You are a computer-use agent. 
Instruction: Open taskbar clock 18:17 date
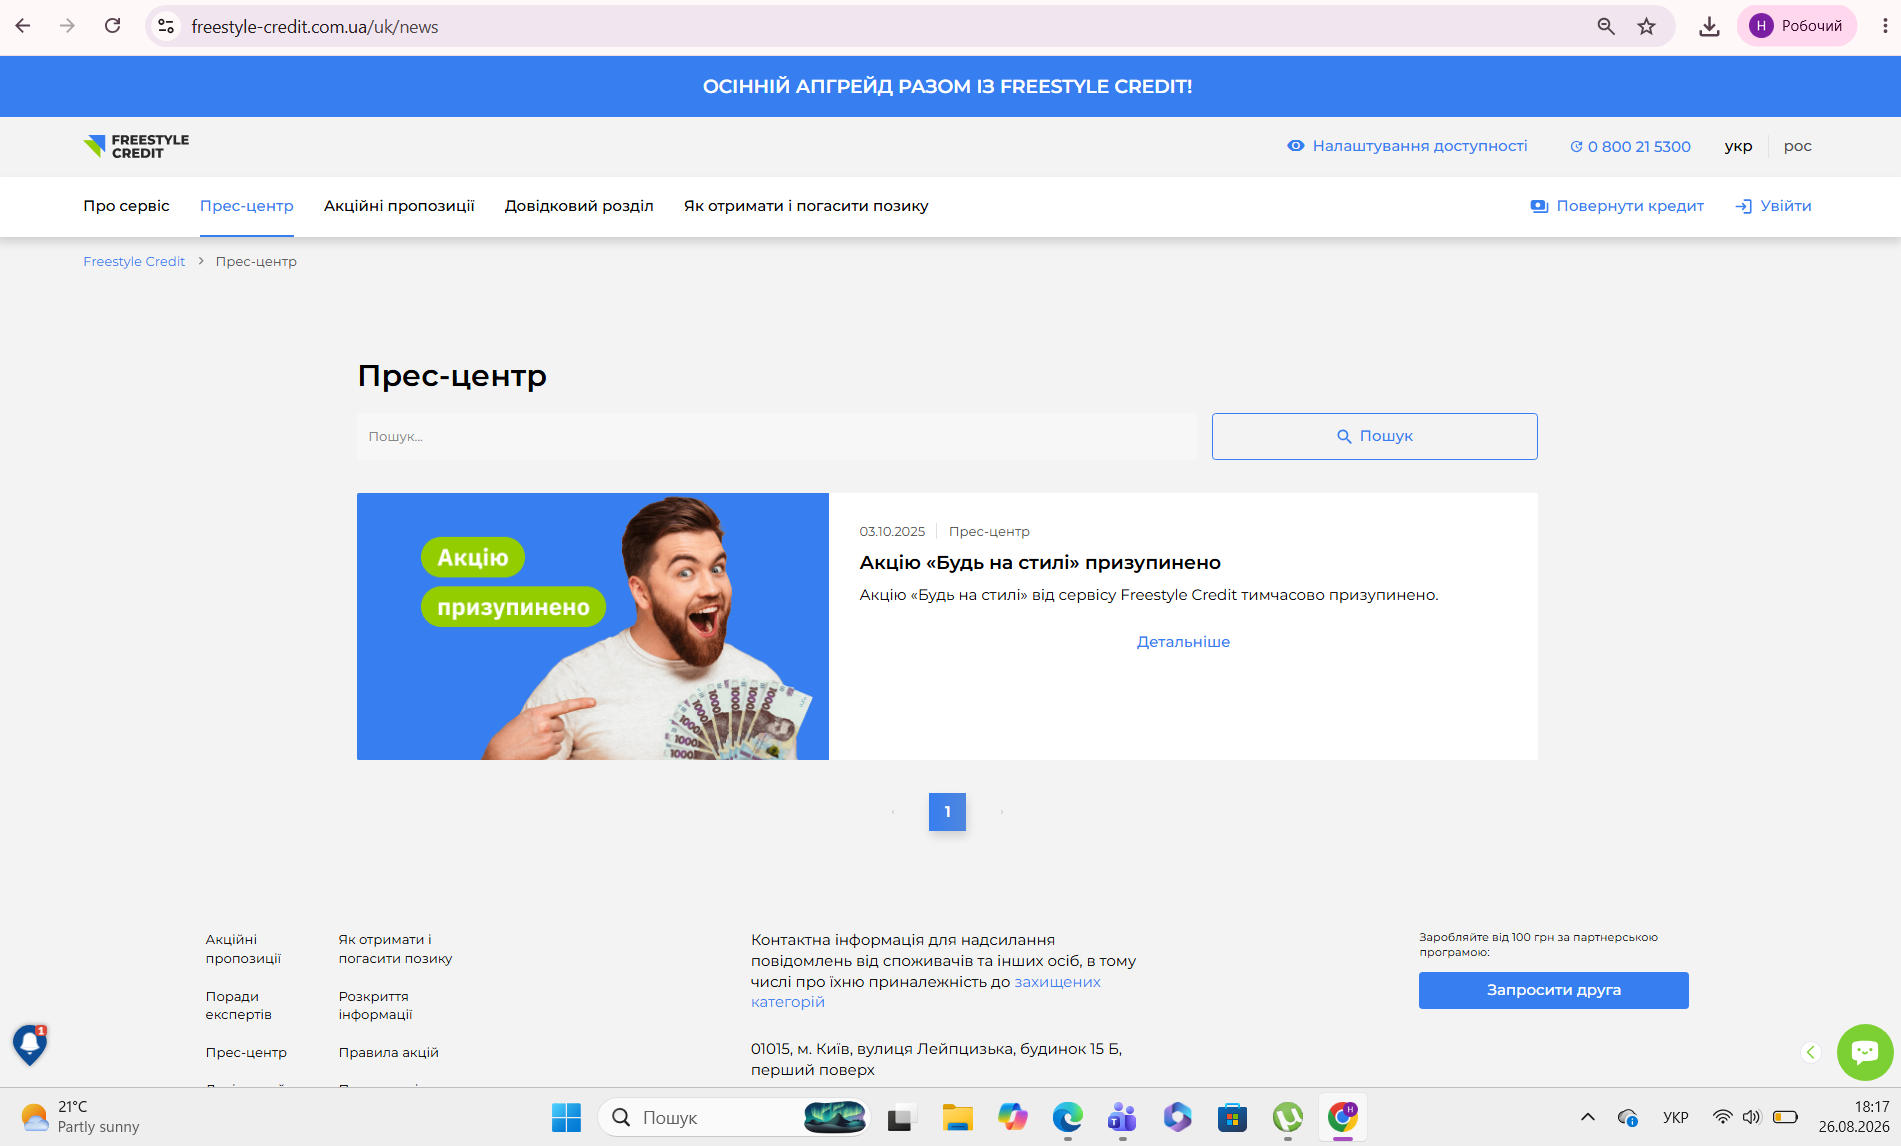1853,1117
